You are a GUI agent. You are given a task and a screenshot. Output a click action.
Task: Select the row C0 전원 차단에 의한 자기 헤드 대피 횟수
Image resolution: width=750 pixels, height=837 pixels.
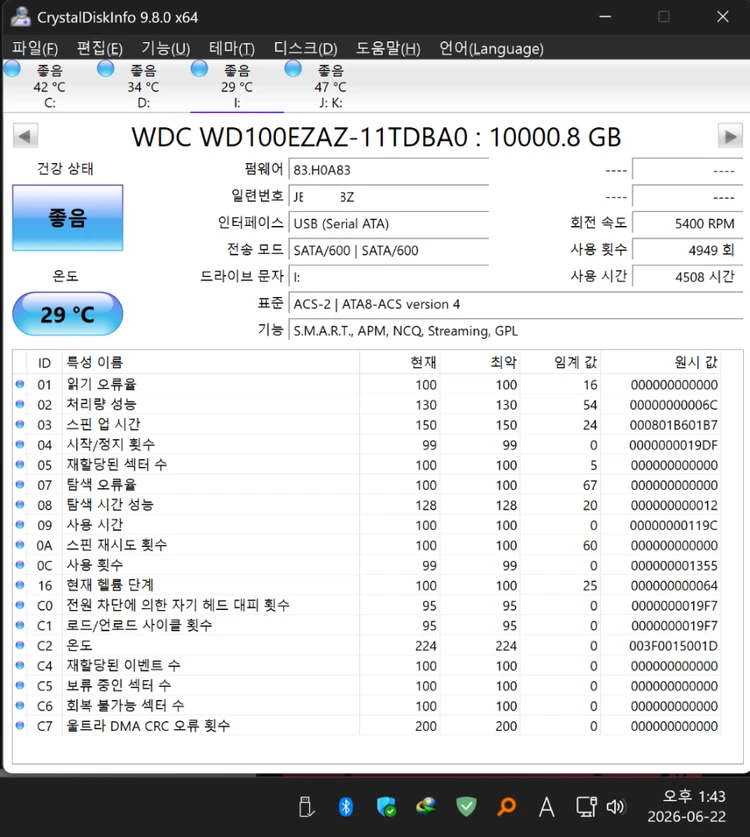(367, 605)
